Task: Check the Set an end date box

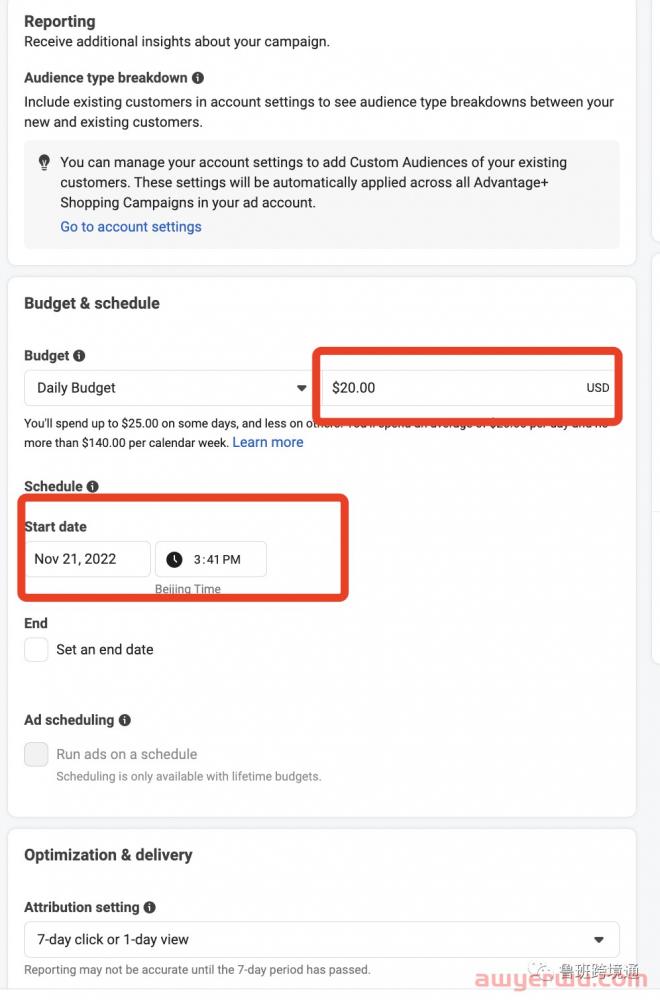Action: pos(36,650)
